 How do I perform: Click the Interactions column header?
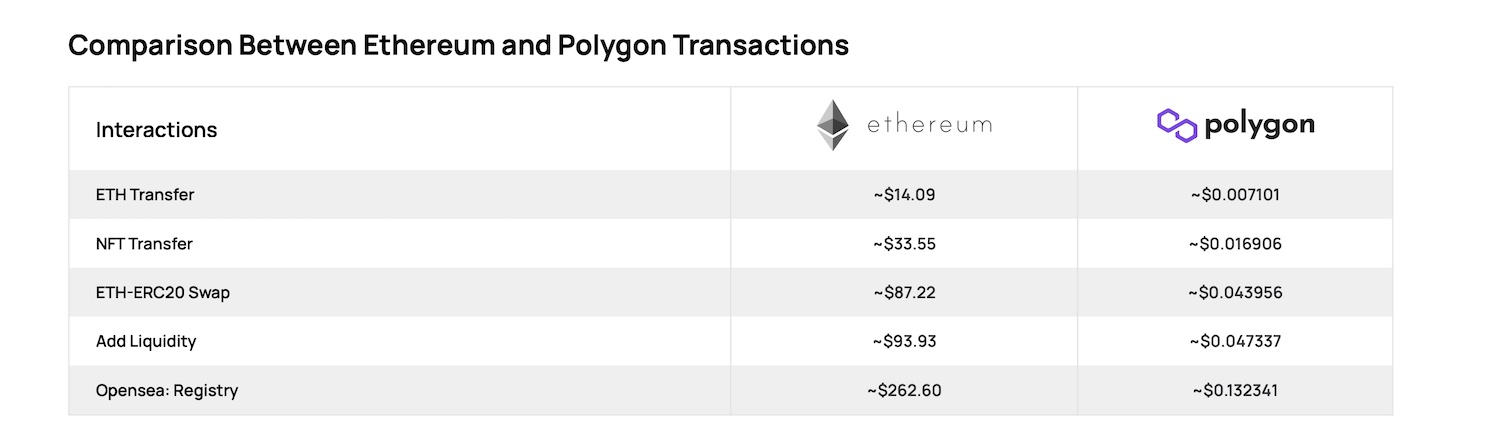click(156, 130)
